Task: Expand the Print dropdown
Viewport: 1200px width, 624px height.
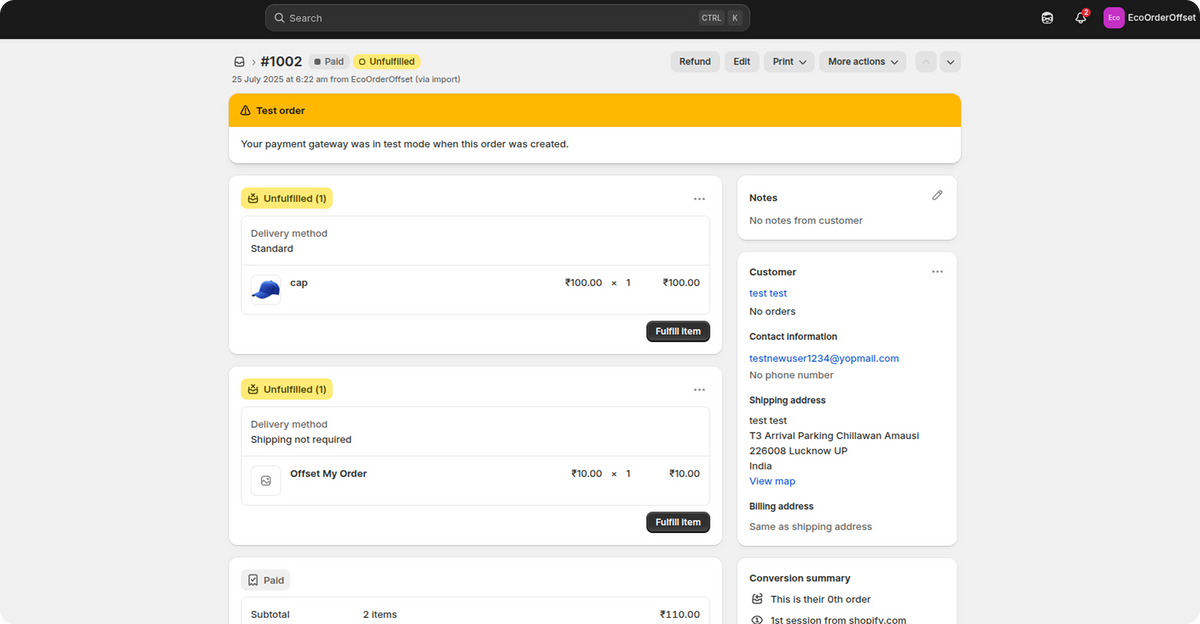Action: tap(790, 62)
